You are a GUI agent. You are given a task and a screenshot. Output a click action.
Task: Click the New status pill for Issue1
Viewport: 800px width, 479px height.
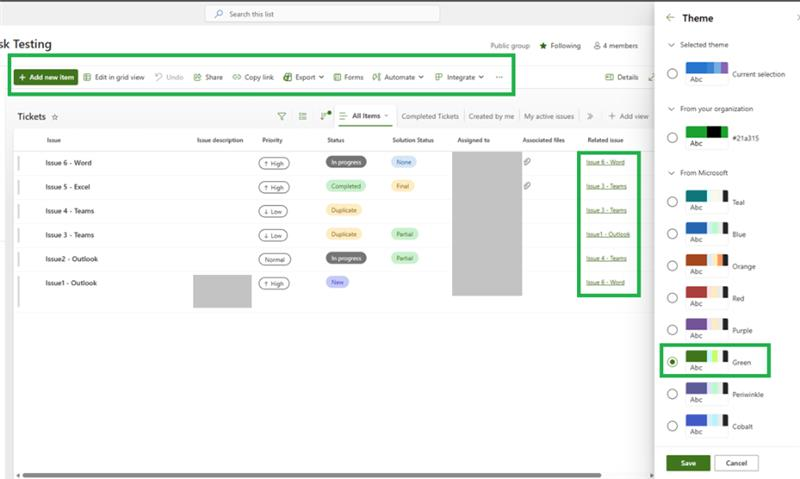(x=337, y=282)
